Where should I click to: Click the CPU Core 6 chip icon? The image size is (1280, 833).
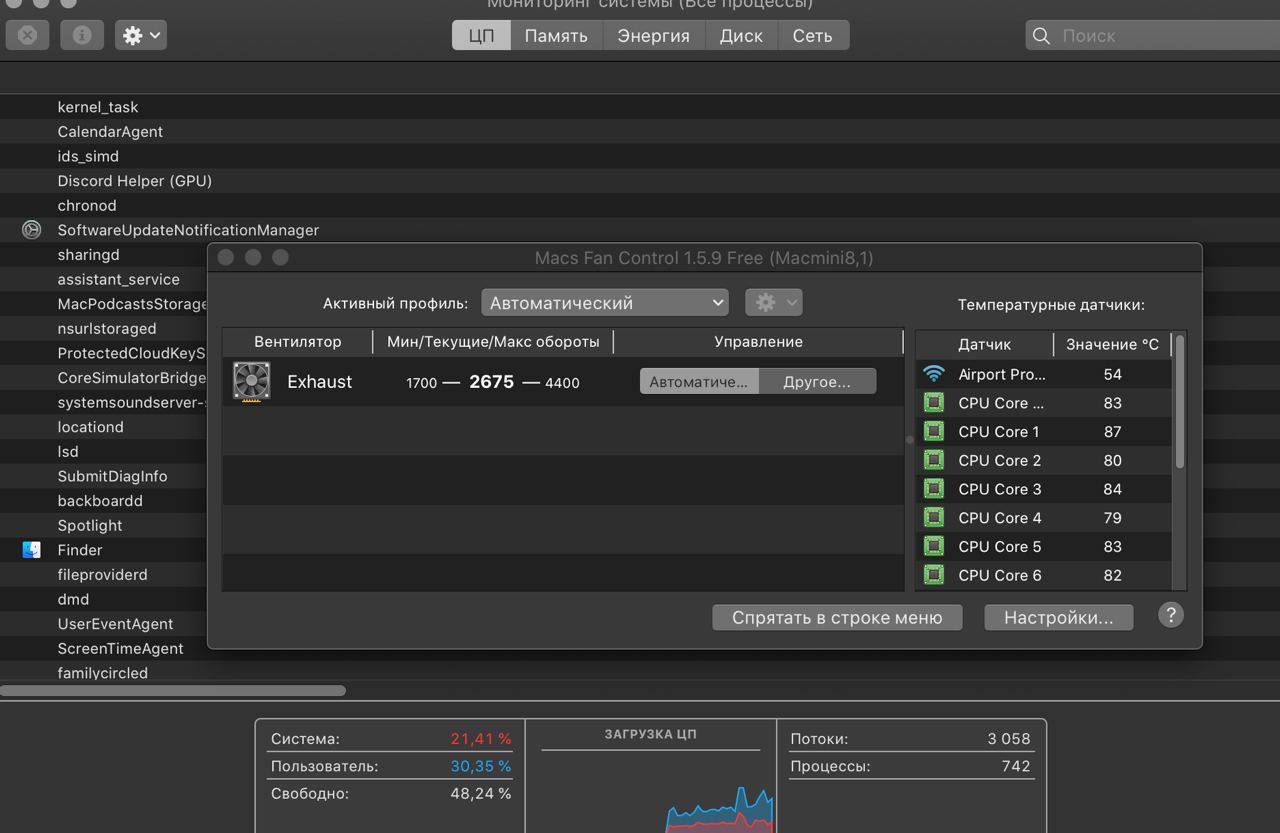pyautogui.click(x=934, y=575)
